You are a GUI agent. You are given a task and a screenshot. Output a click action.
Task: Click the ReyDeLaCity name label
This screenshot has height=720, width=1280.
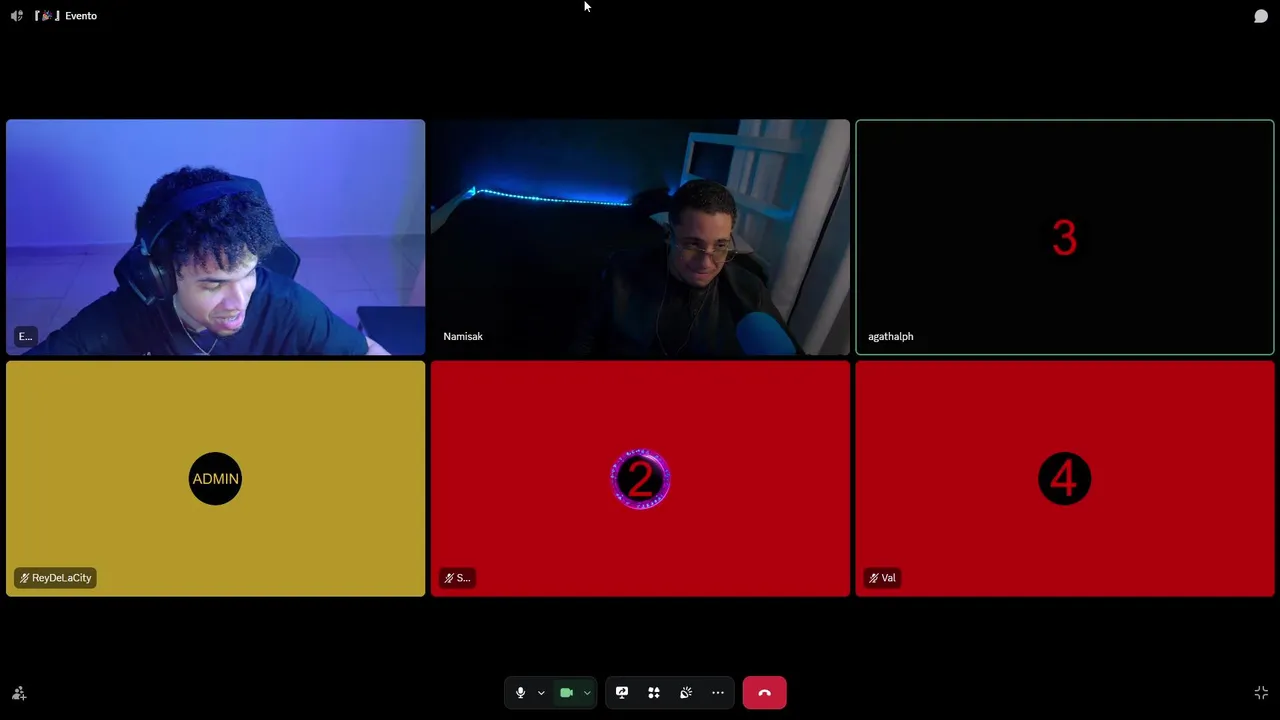[55, 578]
